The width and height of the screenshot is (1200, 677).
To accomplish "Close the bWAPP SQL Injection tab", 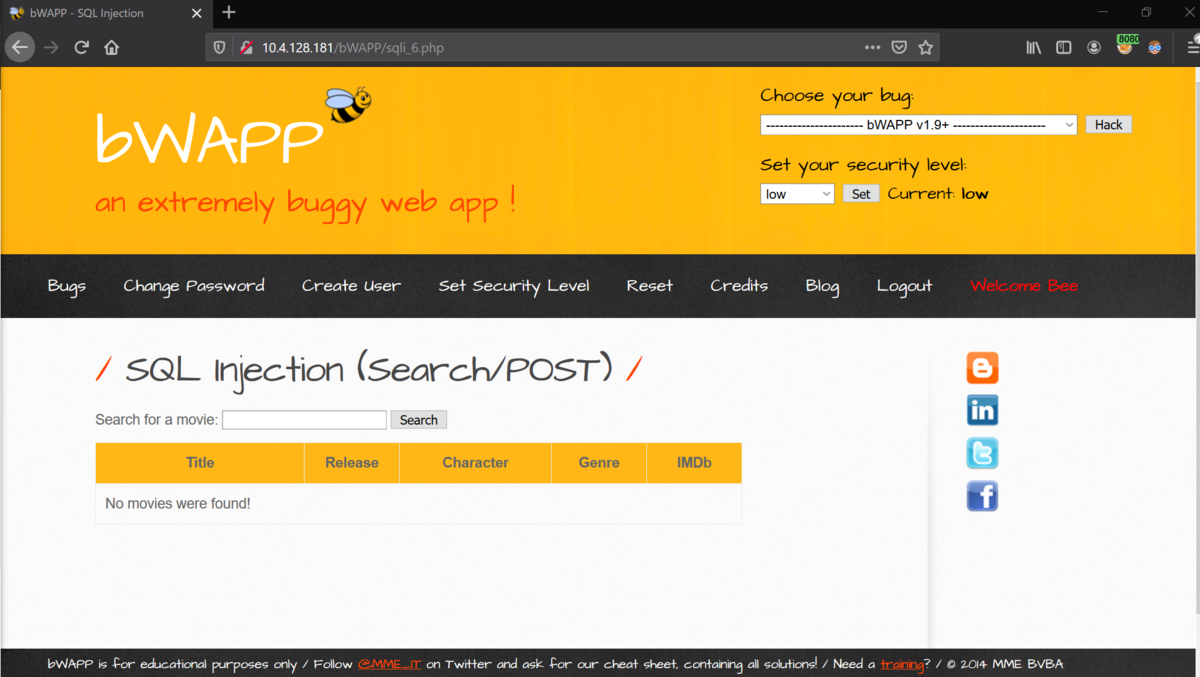I will click(x=197, y=13).
